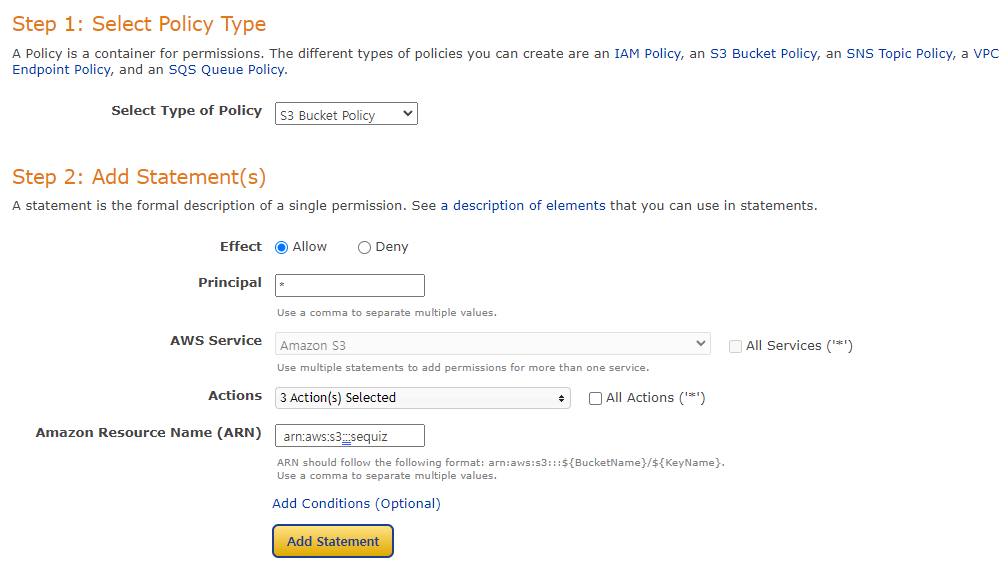This screenshot has height=573, width=1007.
Task: Click the AWS Service dropdown chevron arrow
Action: coord(701,344)
